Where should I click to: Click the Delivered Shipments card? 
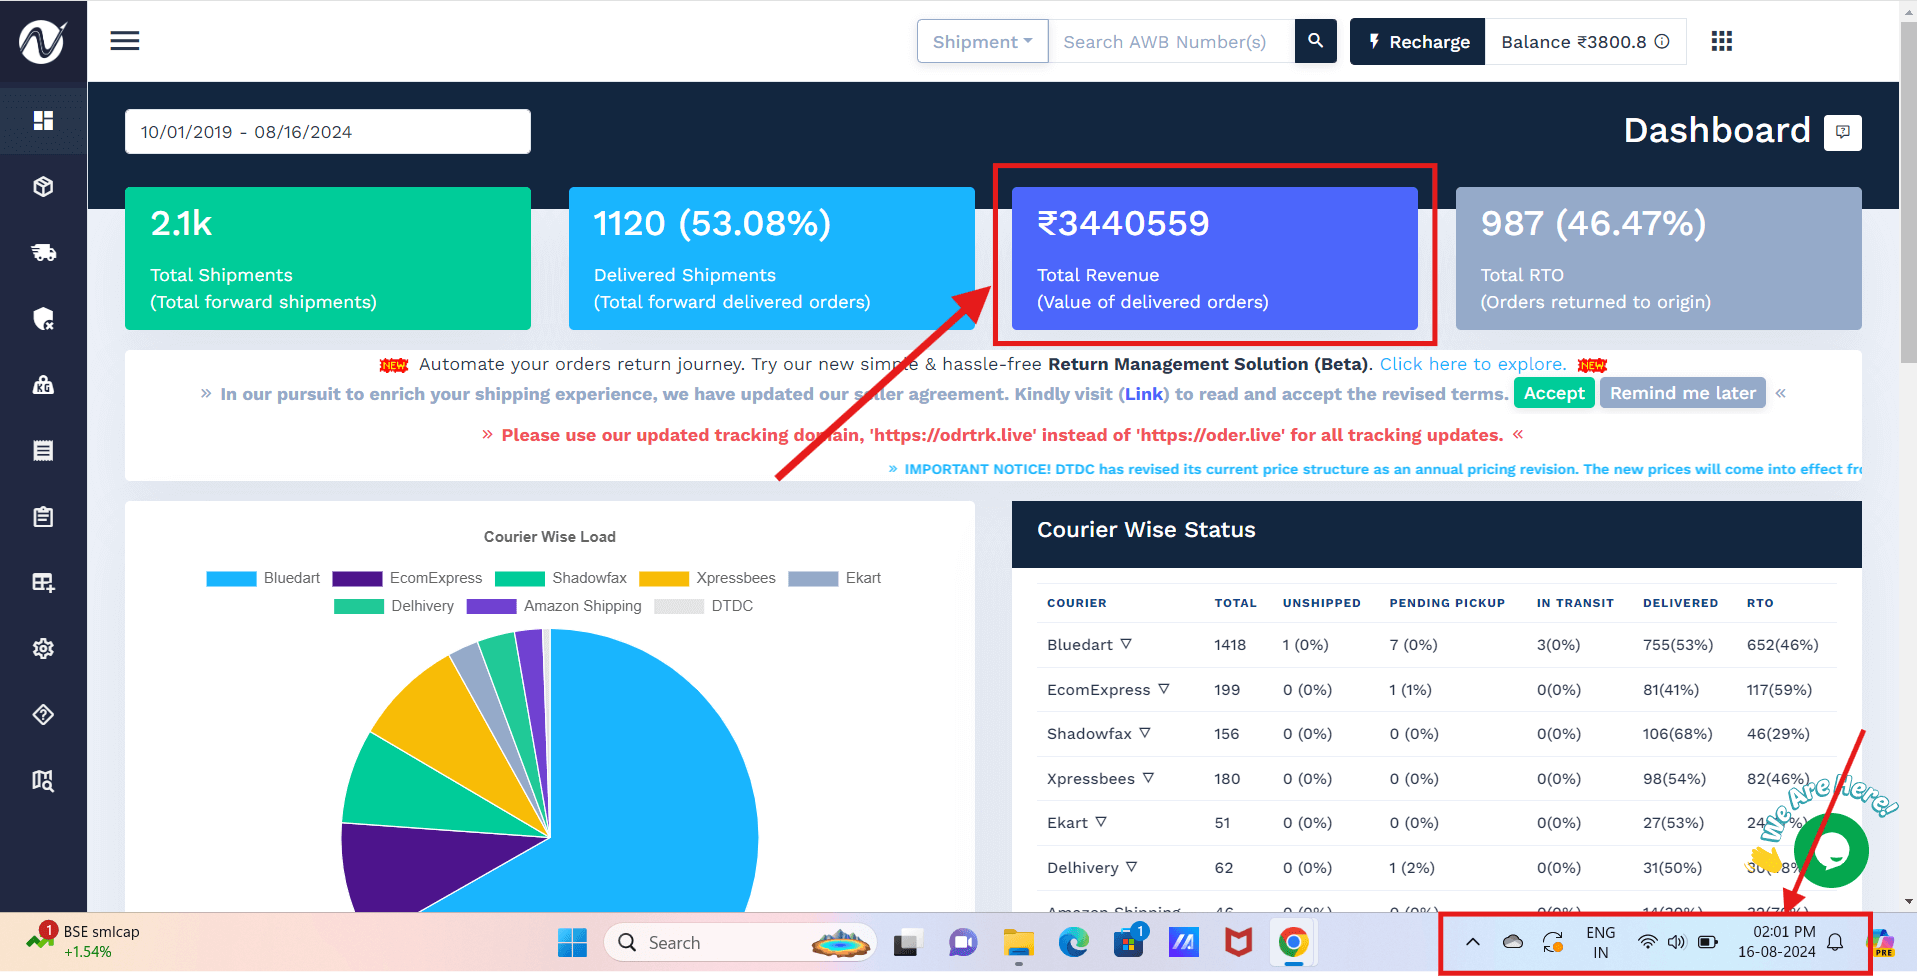(772, 258)
